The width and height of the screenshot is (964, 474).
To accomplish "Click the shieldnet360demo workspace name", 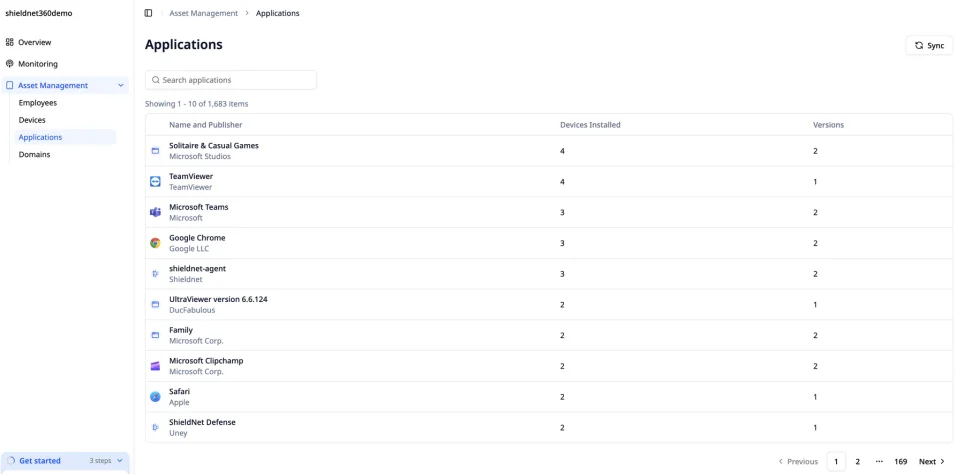I will click(x=39, y=13).
